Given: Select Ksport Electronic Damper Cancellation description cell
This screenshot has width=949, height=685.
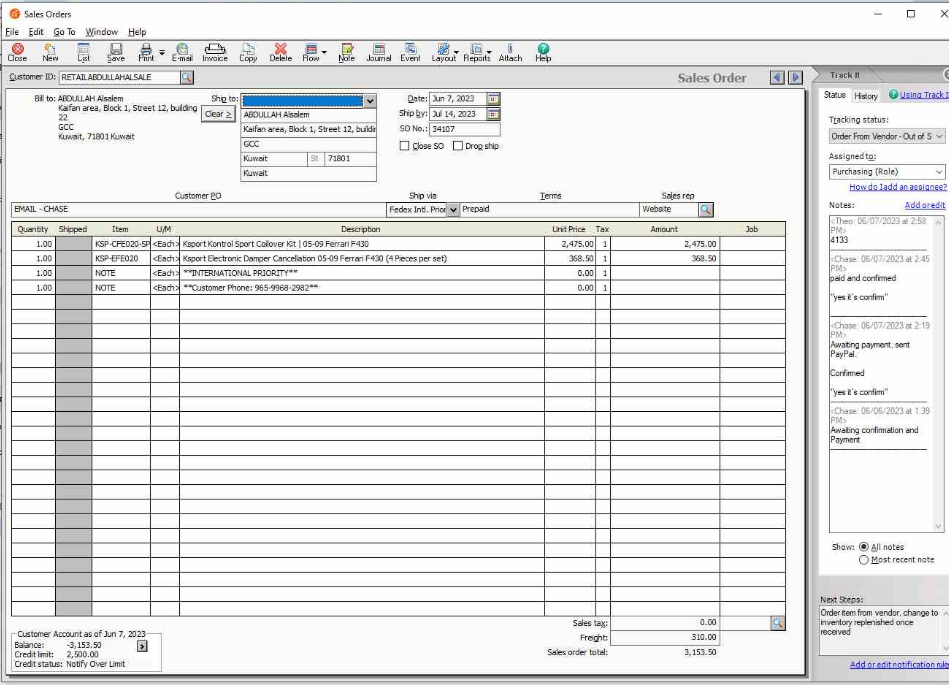Looking at the screenshot, I should pyautogui.click(x=362, y=258).
